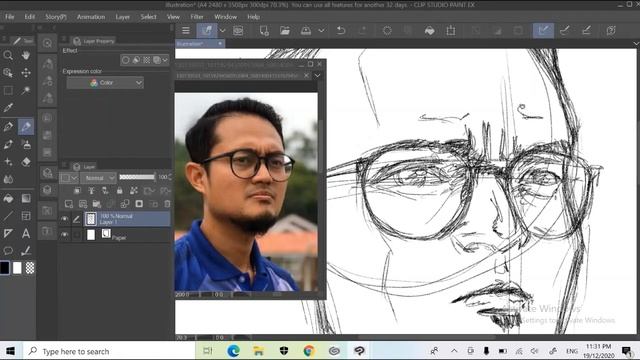
Task: Select the Hand move-view tool
Action: [x=26, y=55]
